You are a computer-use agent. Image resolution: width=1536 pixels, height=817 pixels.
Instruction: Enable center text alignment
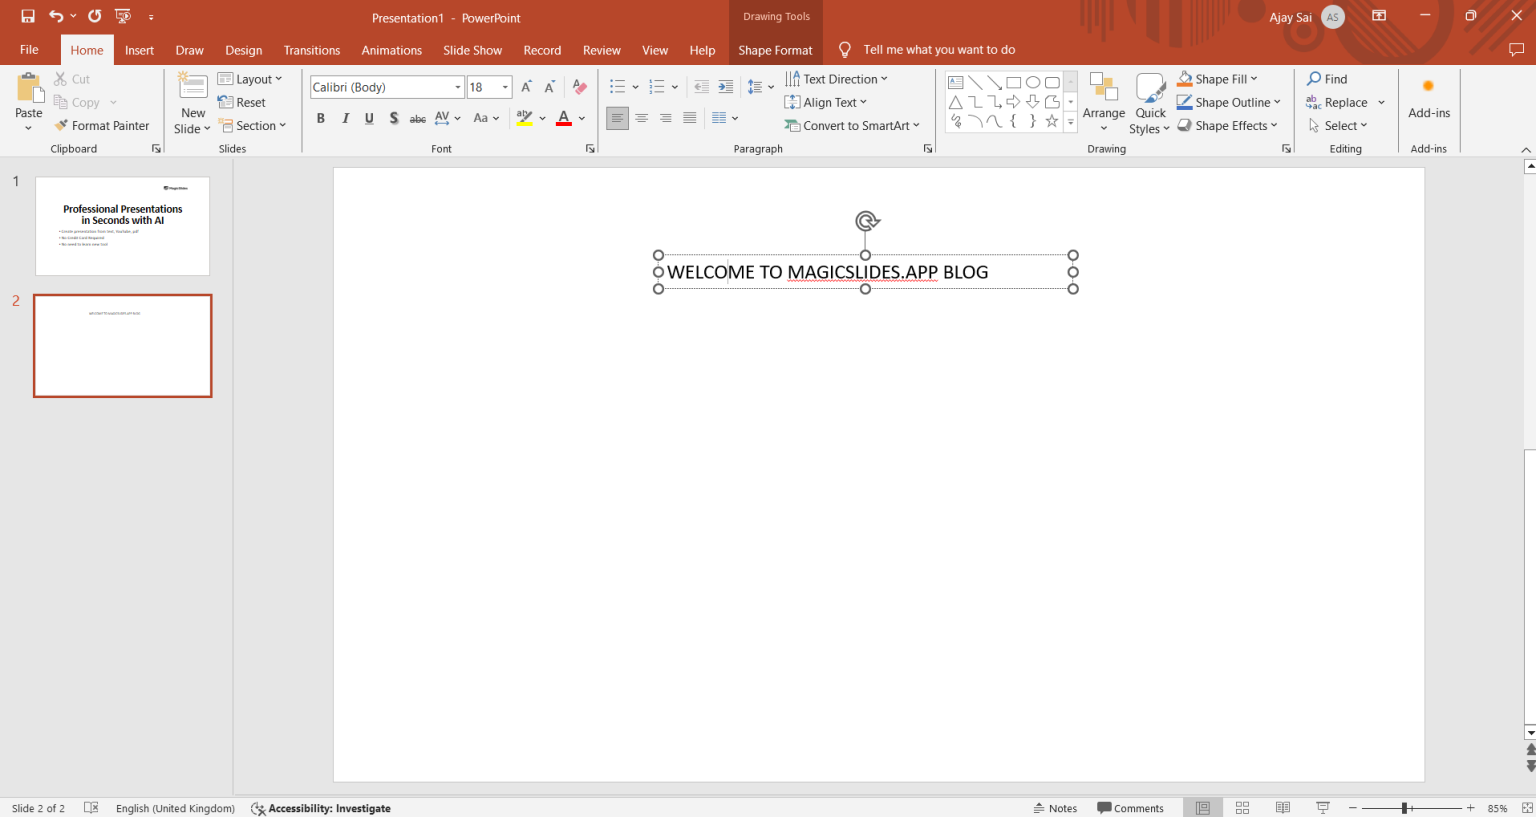pos(642,118)
